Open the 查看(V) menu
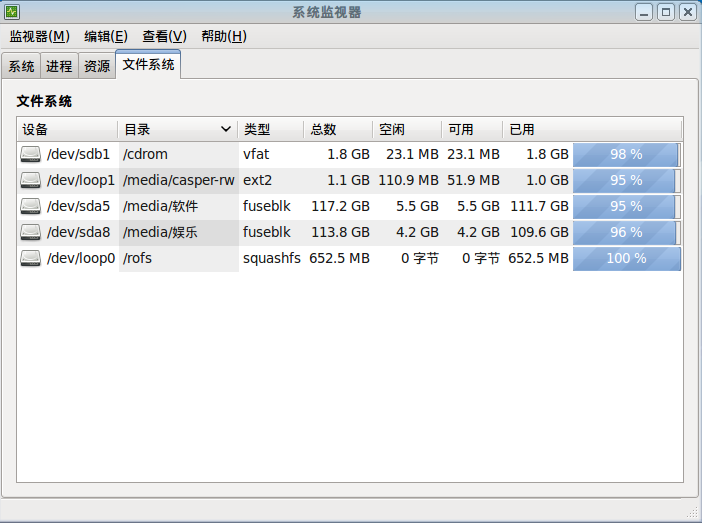 [164, 36]
